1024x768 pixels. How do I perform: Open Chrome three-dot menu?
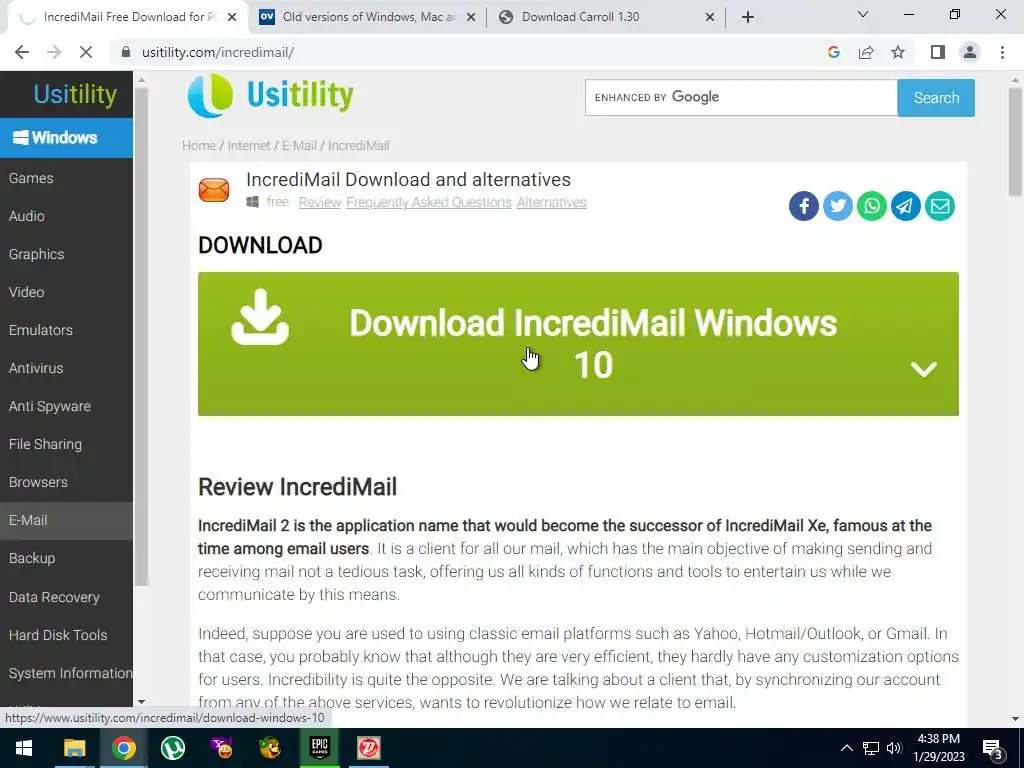pyautogui.click(x=1002, y=52)
